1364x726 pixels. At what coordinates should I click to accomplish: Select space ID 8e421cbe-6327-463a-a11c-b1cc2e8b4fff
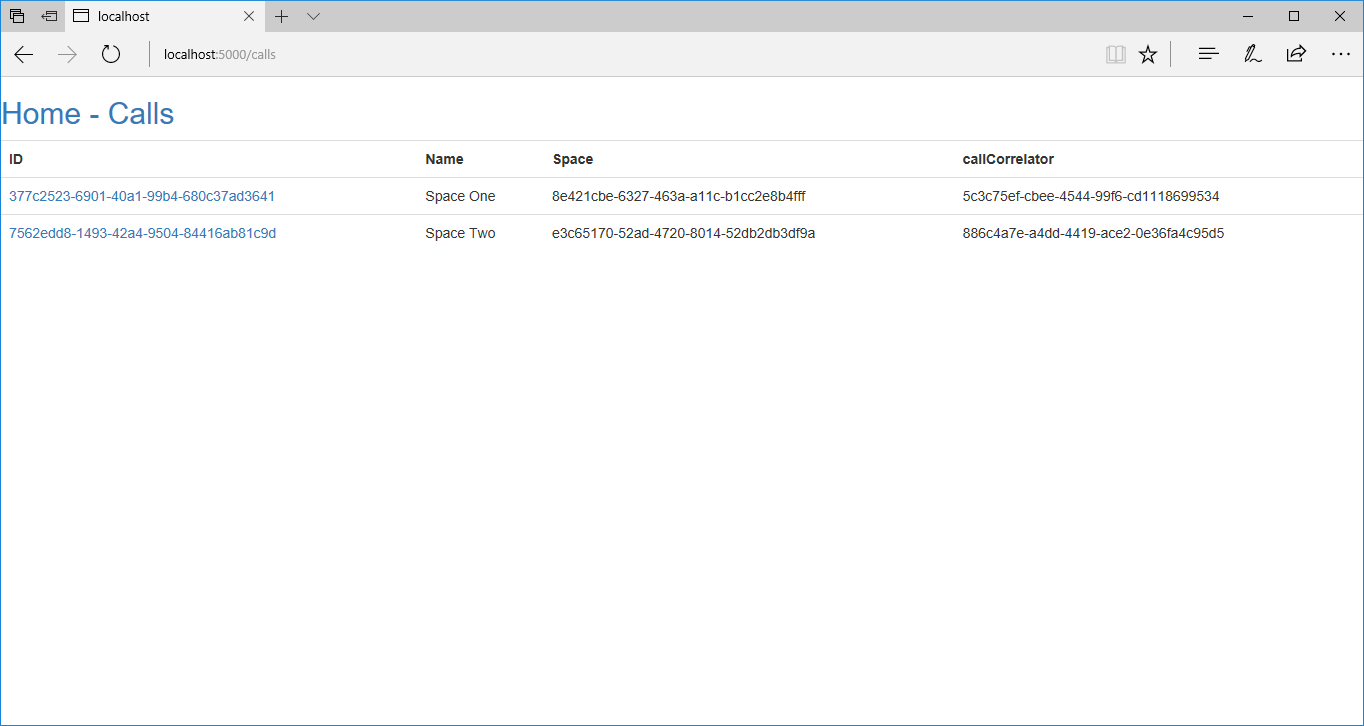point(678,197)
